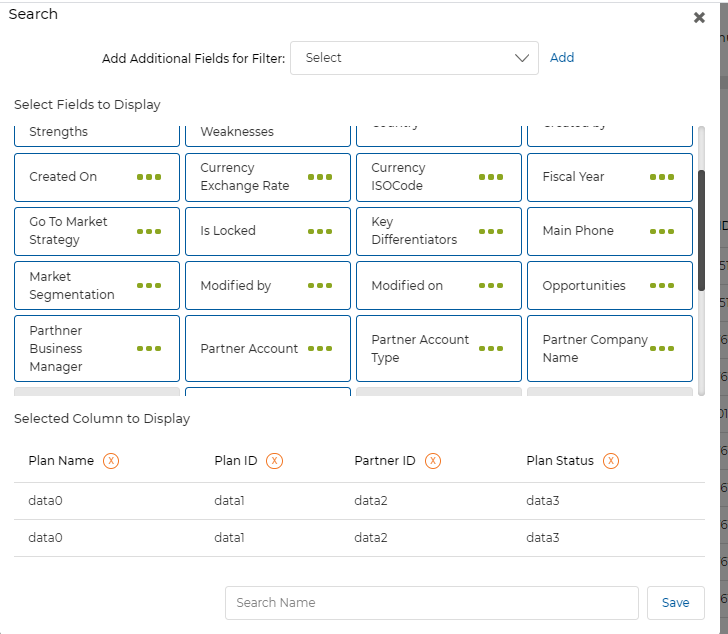Remove the Plan ID column
The height and width of the screenshot is (634, 728).
[274, 461]
